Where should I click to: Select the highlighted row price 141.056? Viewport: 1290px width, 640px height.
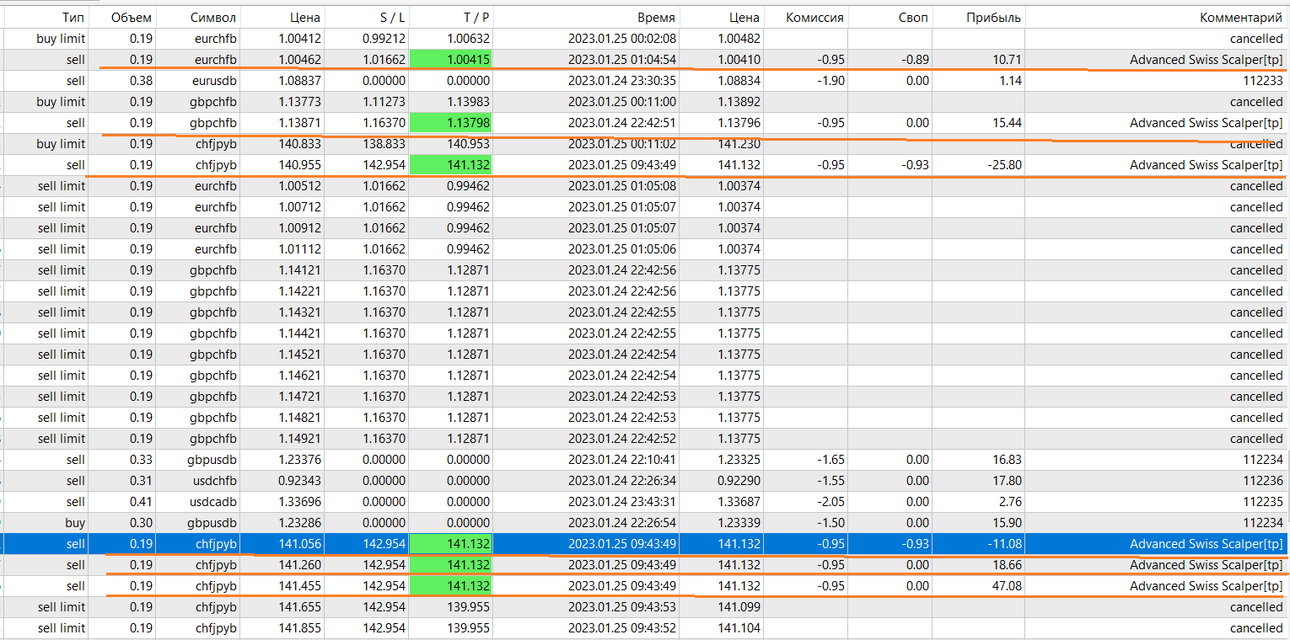pos(299,544)
